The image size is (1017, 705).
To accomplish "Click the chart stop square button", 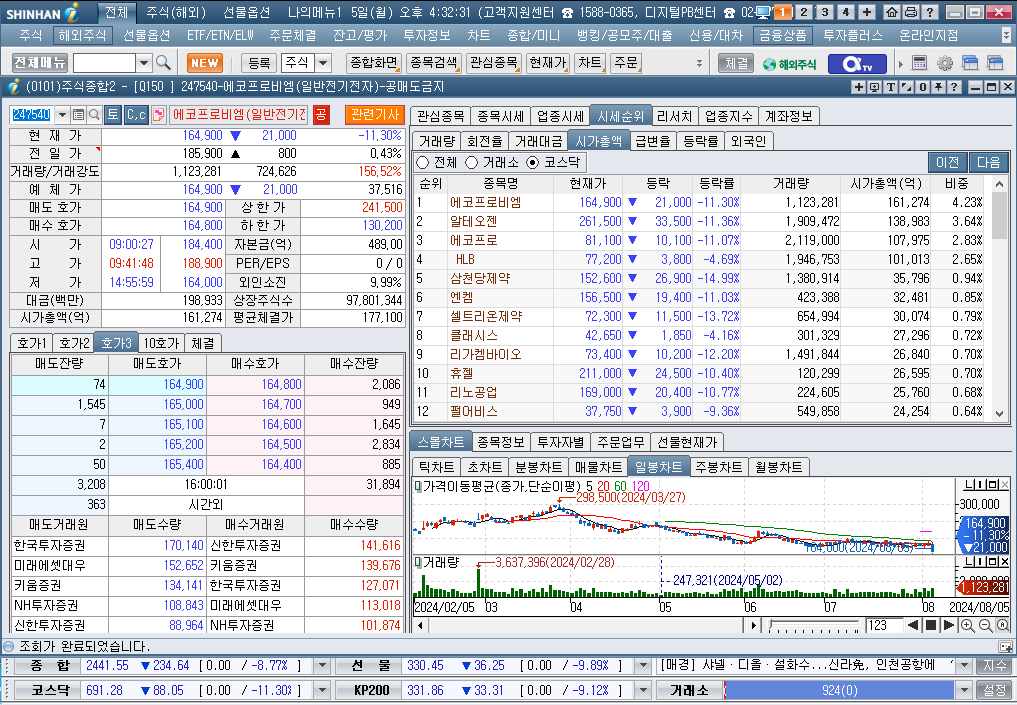I will click(931, 625).
